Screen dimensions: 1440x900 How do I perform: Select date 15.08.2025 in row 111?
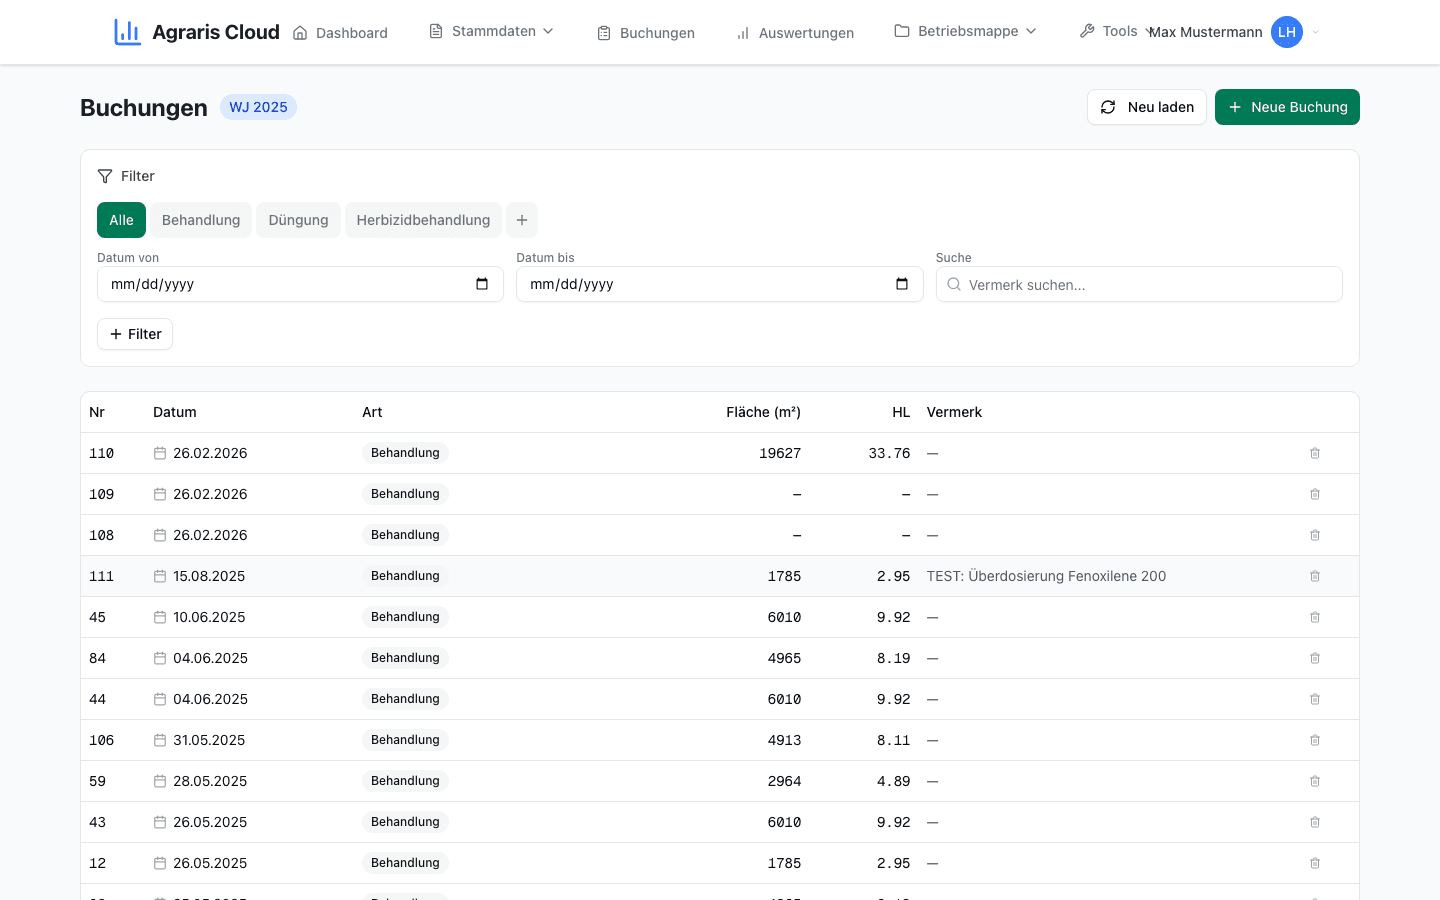(209, 576)
